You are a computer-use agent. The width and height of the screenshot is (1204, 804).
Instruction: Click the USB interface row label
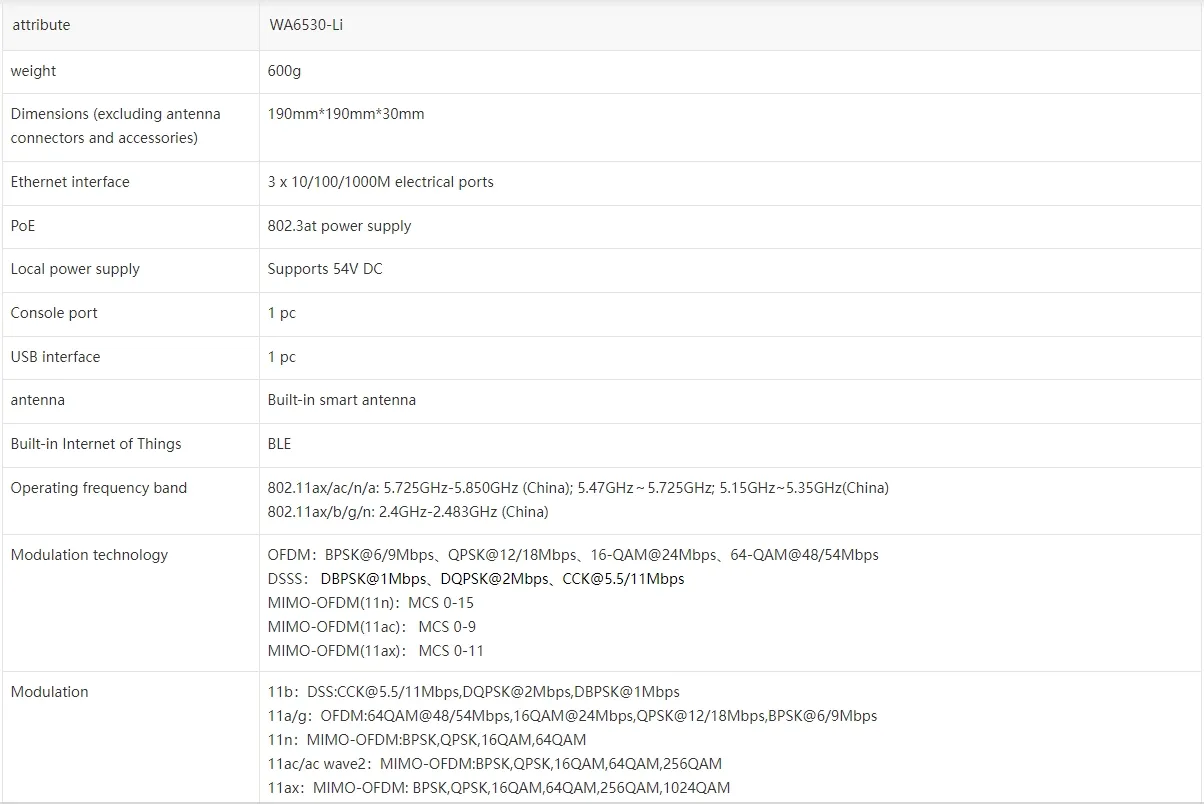click(x=55, y=357)
